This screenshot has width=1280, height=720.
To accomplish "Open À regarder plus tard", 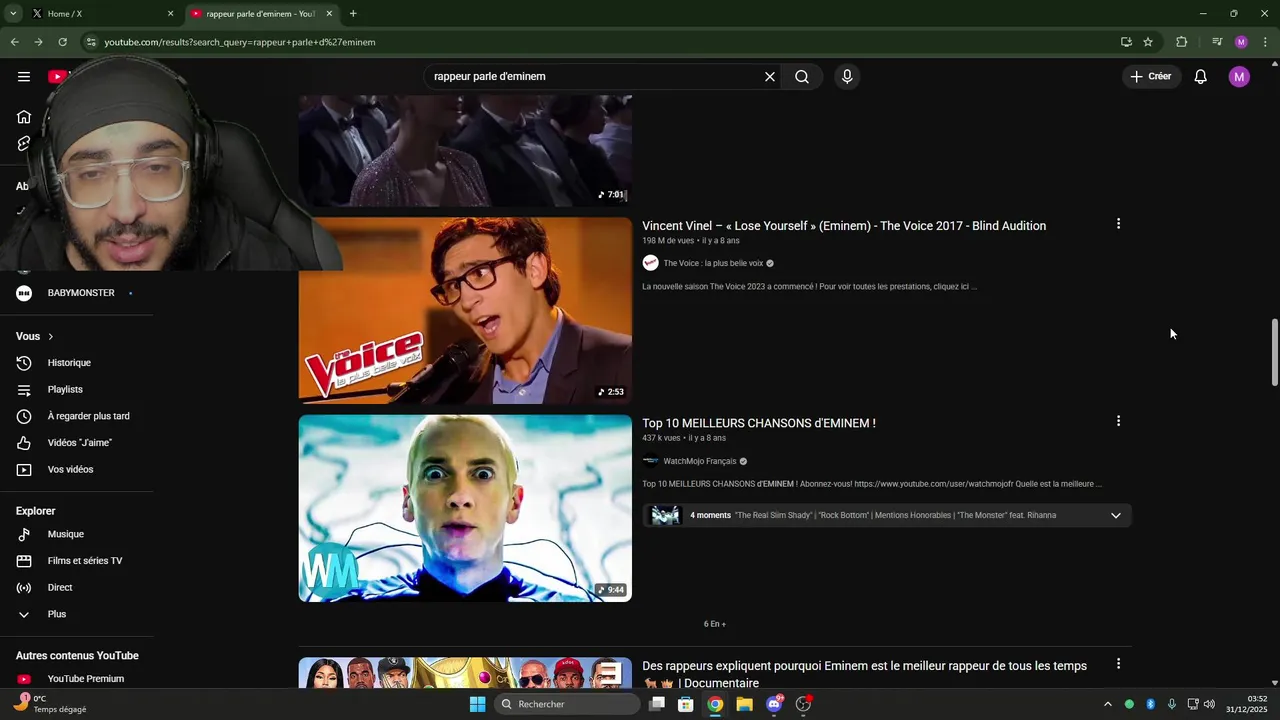I will tap(76, 416).
